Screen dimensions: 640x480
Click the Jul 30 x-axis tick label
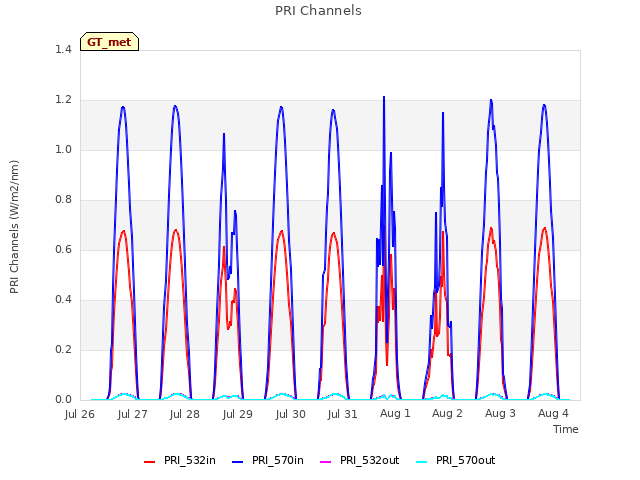point(290,414)
